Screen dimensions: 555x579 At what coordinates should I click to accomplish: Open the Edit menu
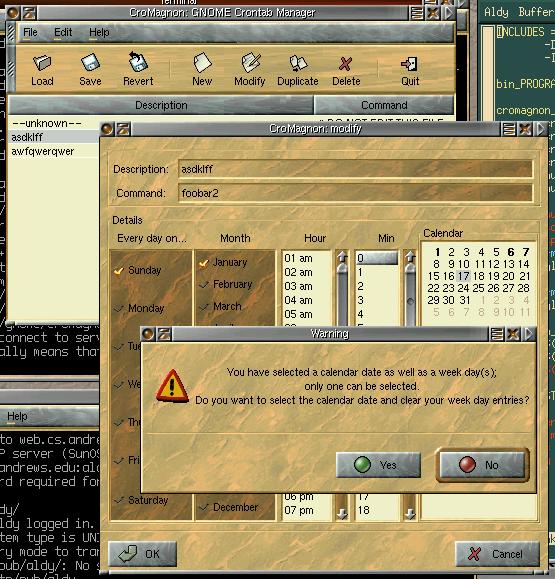(63, 32)
